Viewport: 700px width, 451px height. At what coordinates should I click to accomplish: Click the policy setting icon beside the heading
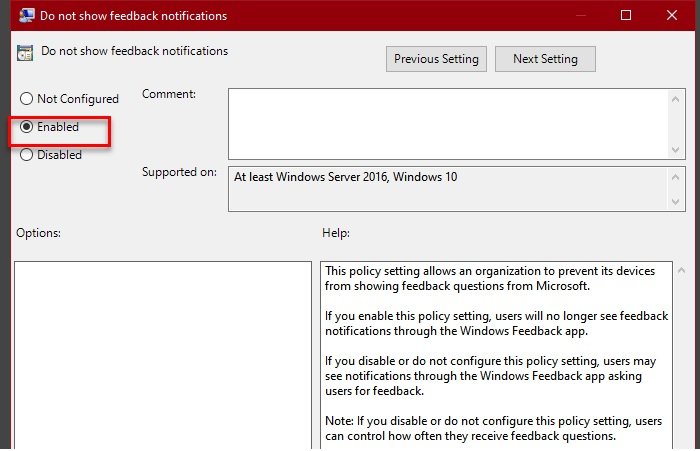[25, 53]
